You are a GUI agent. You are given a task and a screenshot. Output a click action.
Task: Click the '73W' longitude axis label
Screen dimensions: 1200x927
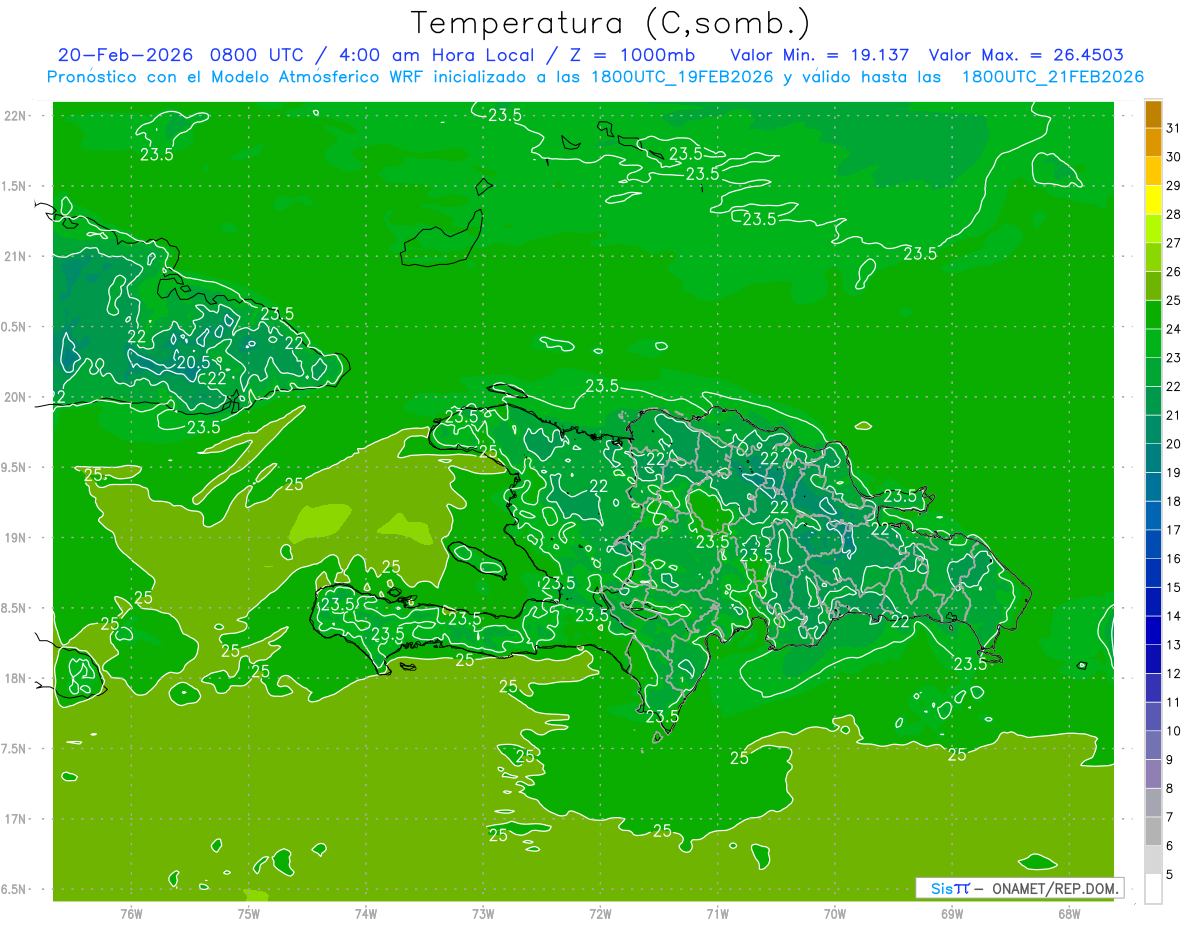(x=483, y=914)
